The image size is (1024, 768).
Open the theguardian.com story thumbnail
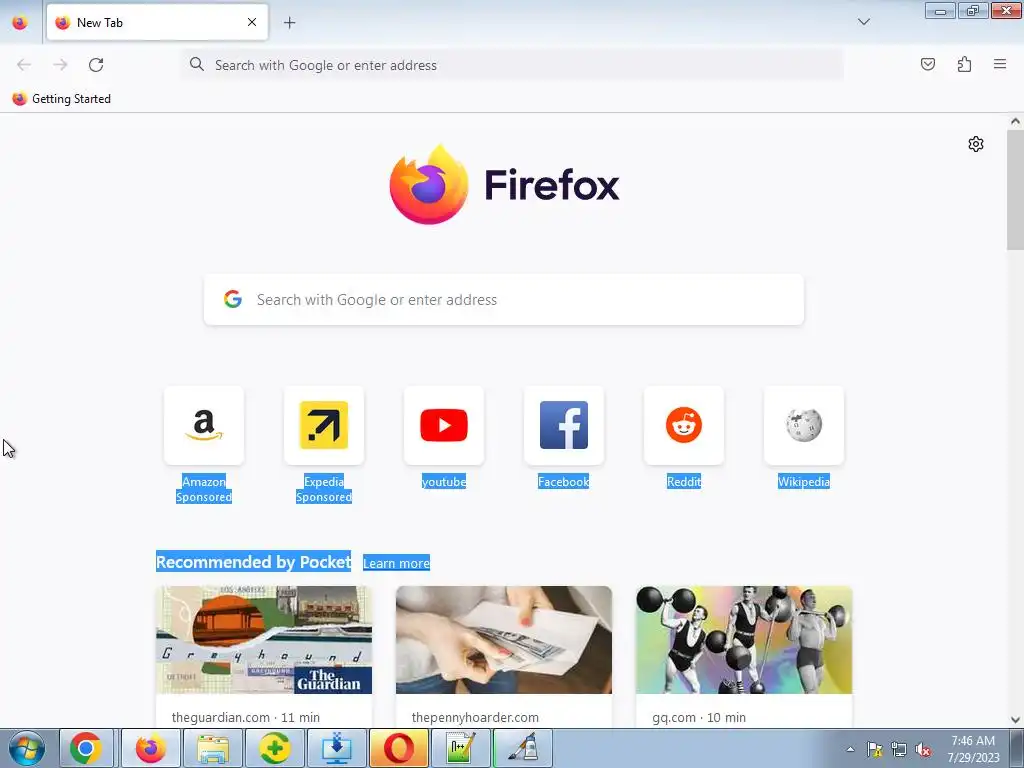(264, 639)
